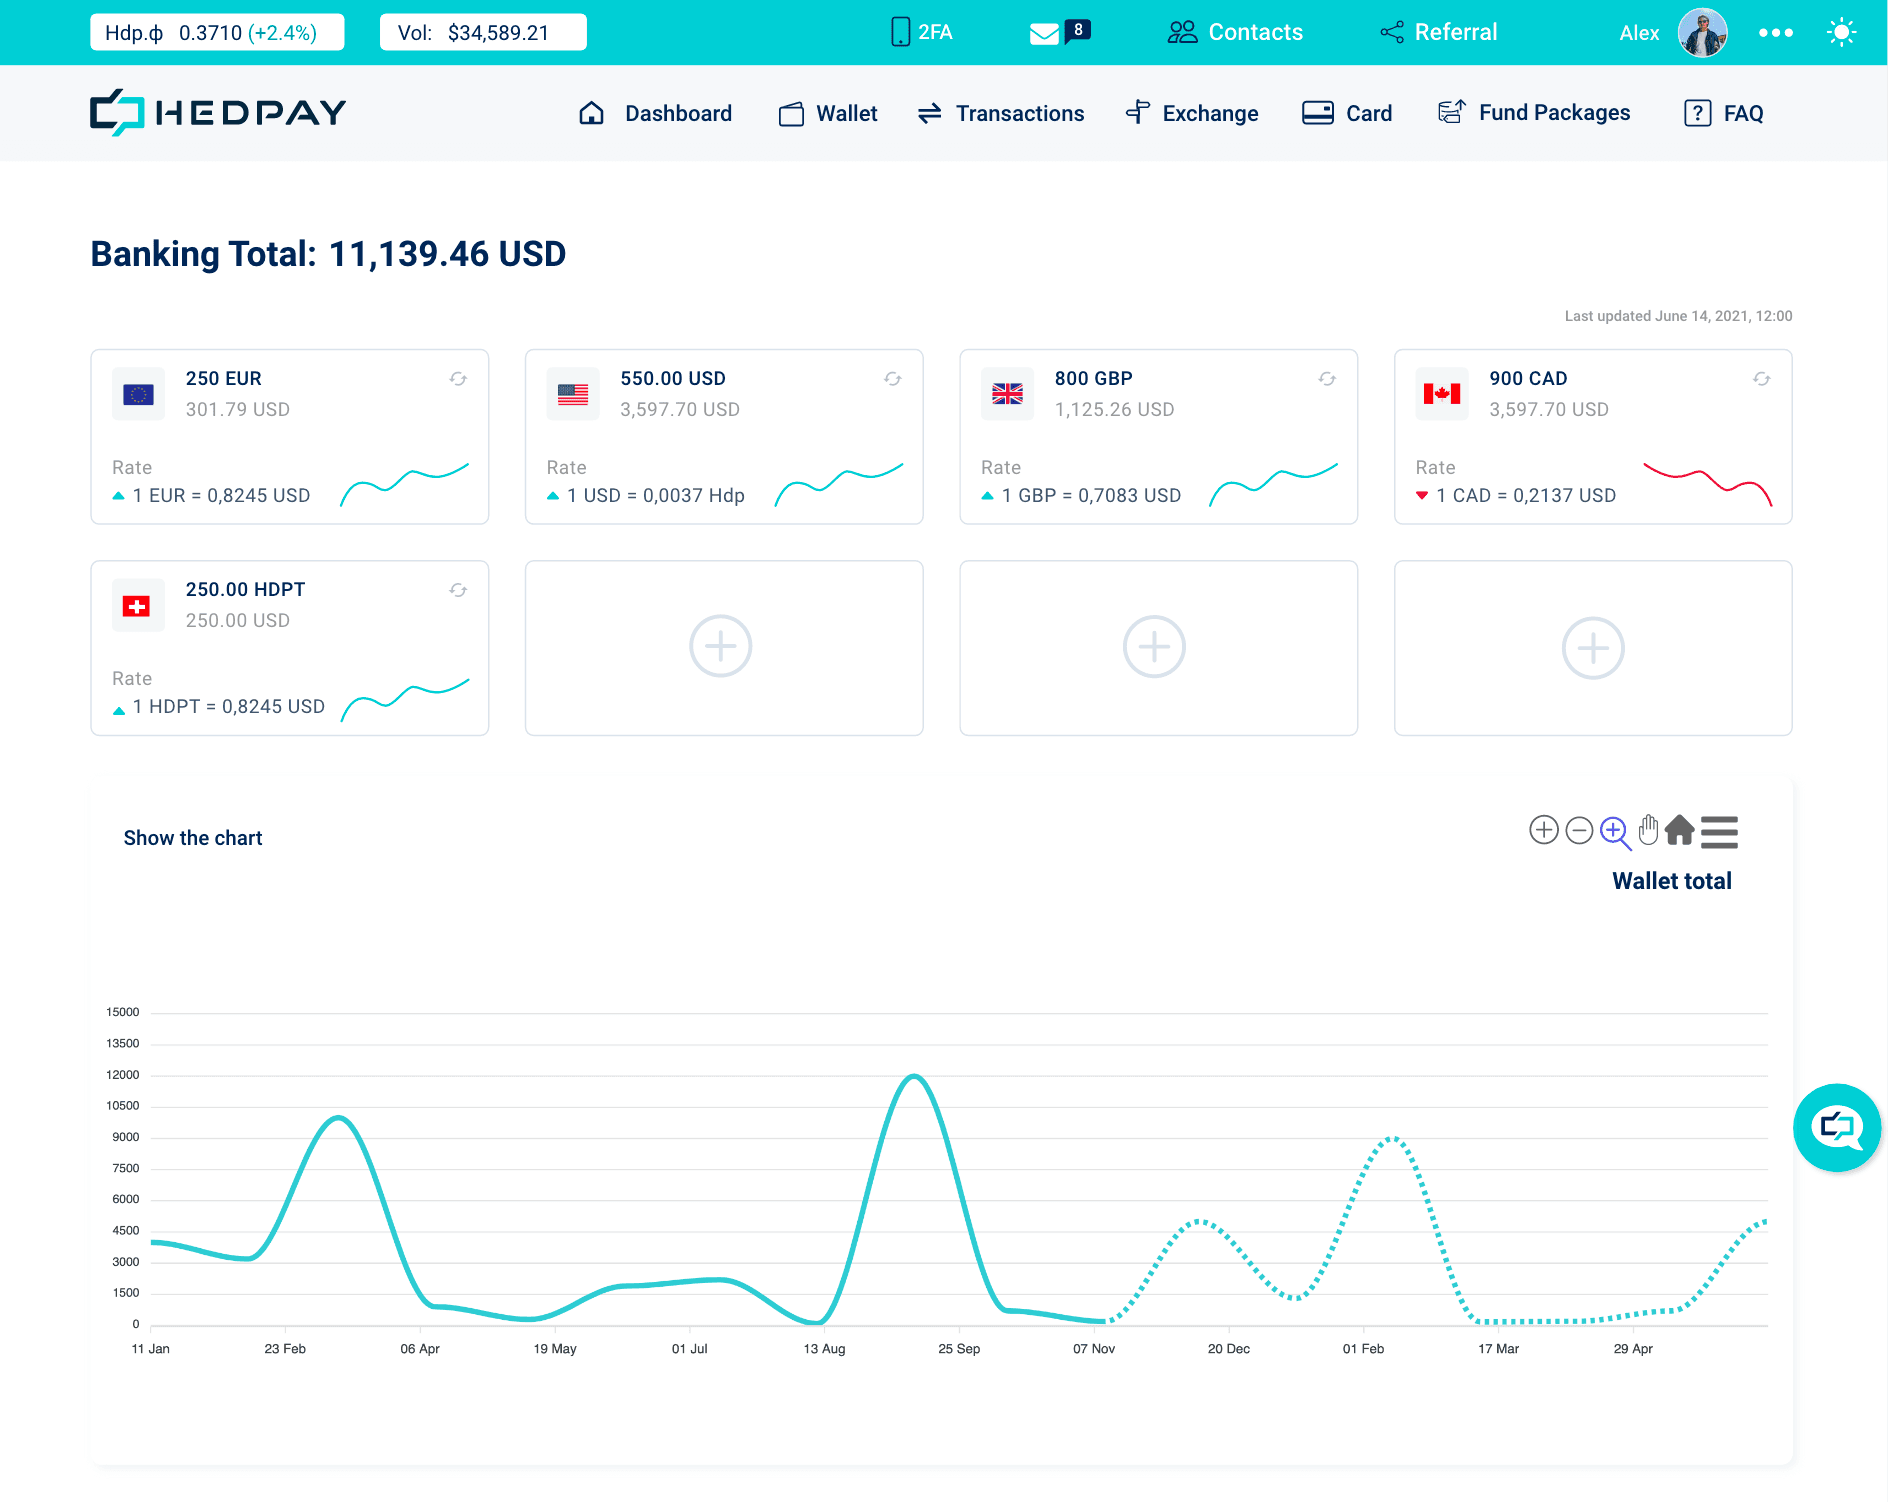Refresh the 250 EUR account card

point(458,379)
